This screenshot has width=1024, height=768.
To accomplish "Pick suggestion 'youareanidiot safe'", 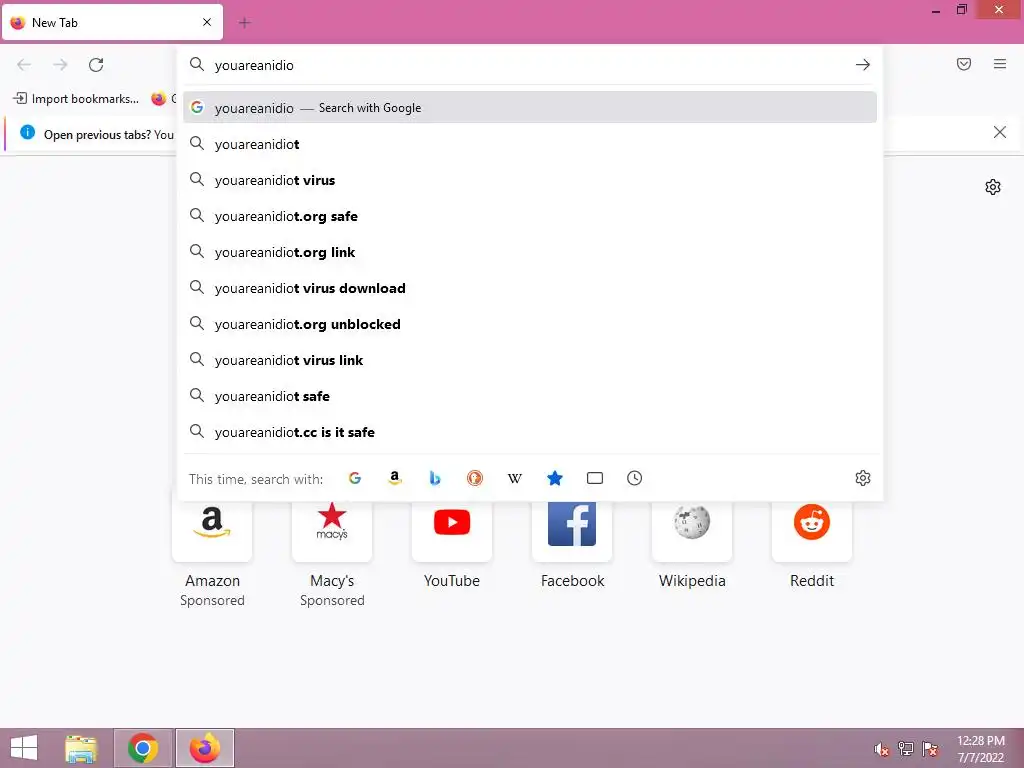I will [x=530, y=396].
